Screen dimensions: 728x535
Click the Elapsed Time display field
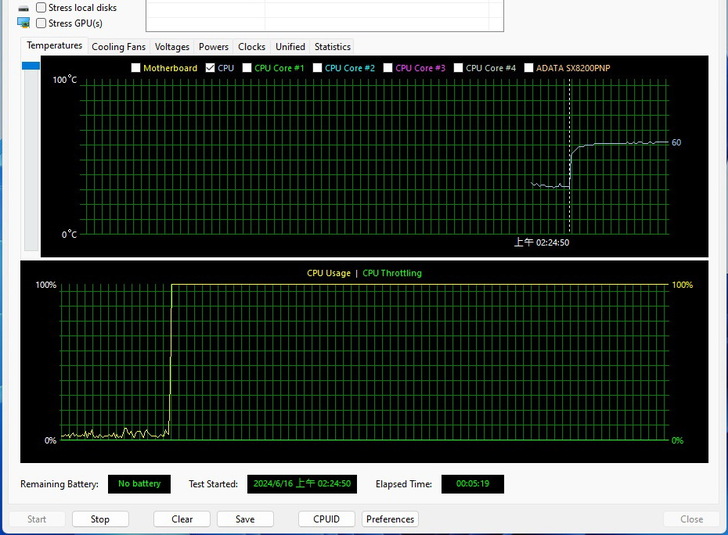(472, 484)
